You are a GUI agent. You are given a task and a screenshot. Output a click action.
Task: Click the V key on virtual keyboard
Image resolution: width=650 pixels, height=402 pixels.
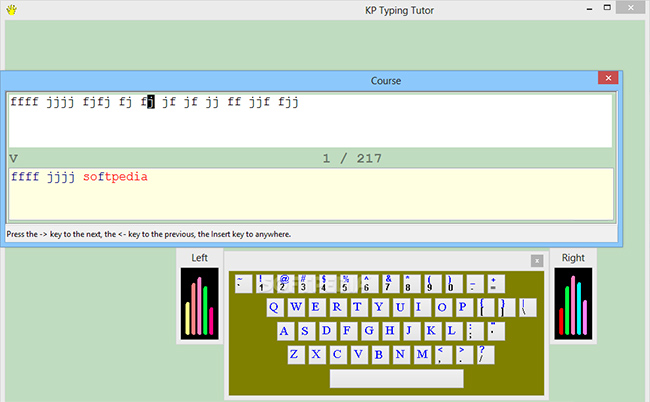click(359, 355)
